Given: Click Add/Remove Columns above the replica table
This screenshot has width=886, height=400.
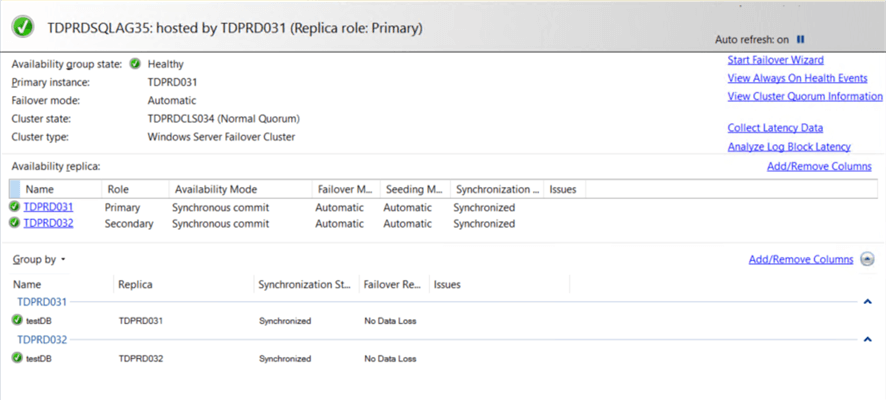Looking at the screenshot, I should click(x=818, y=166).
